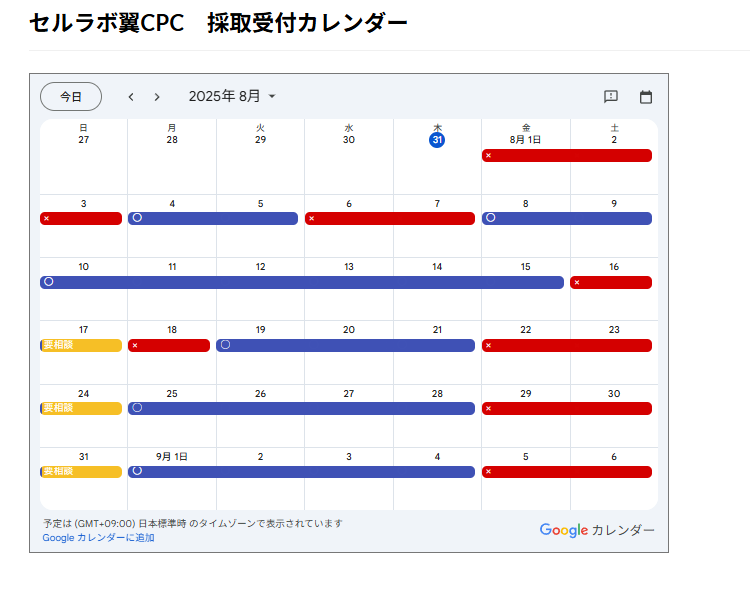
Task: Select the highlighted date 31 circle
Action: [437, 140]
